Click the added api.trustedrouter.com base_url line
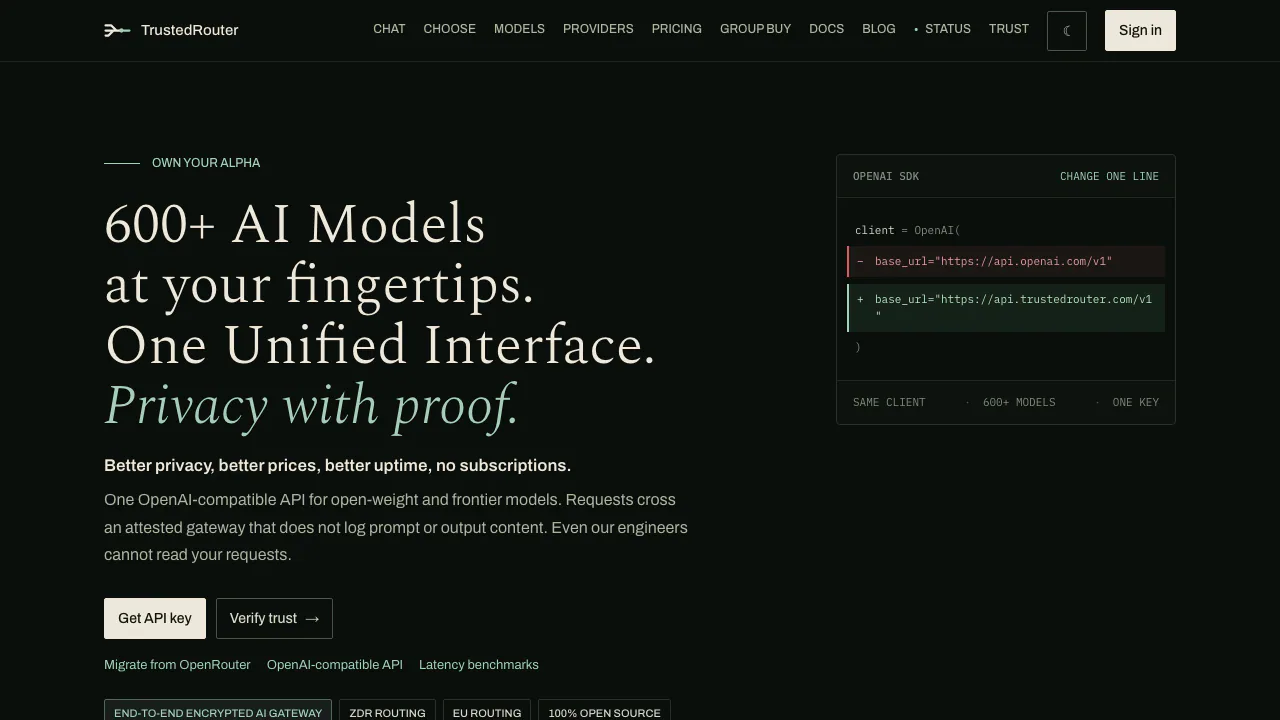 (1006, 307)
